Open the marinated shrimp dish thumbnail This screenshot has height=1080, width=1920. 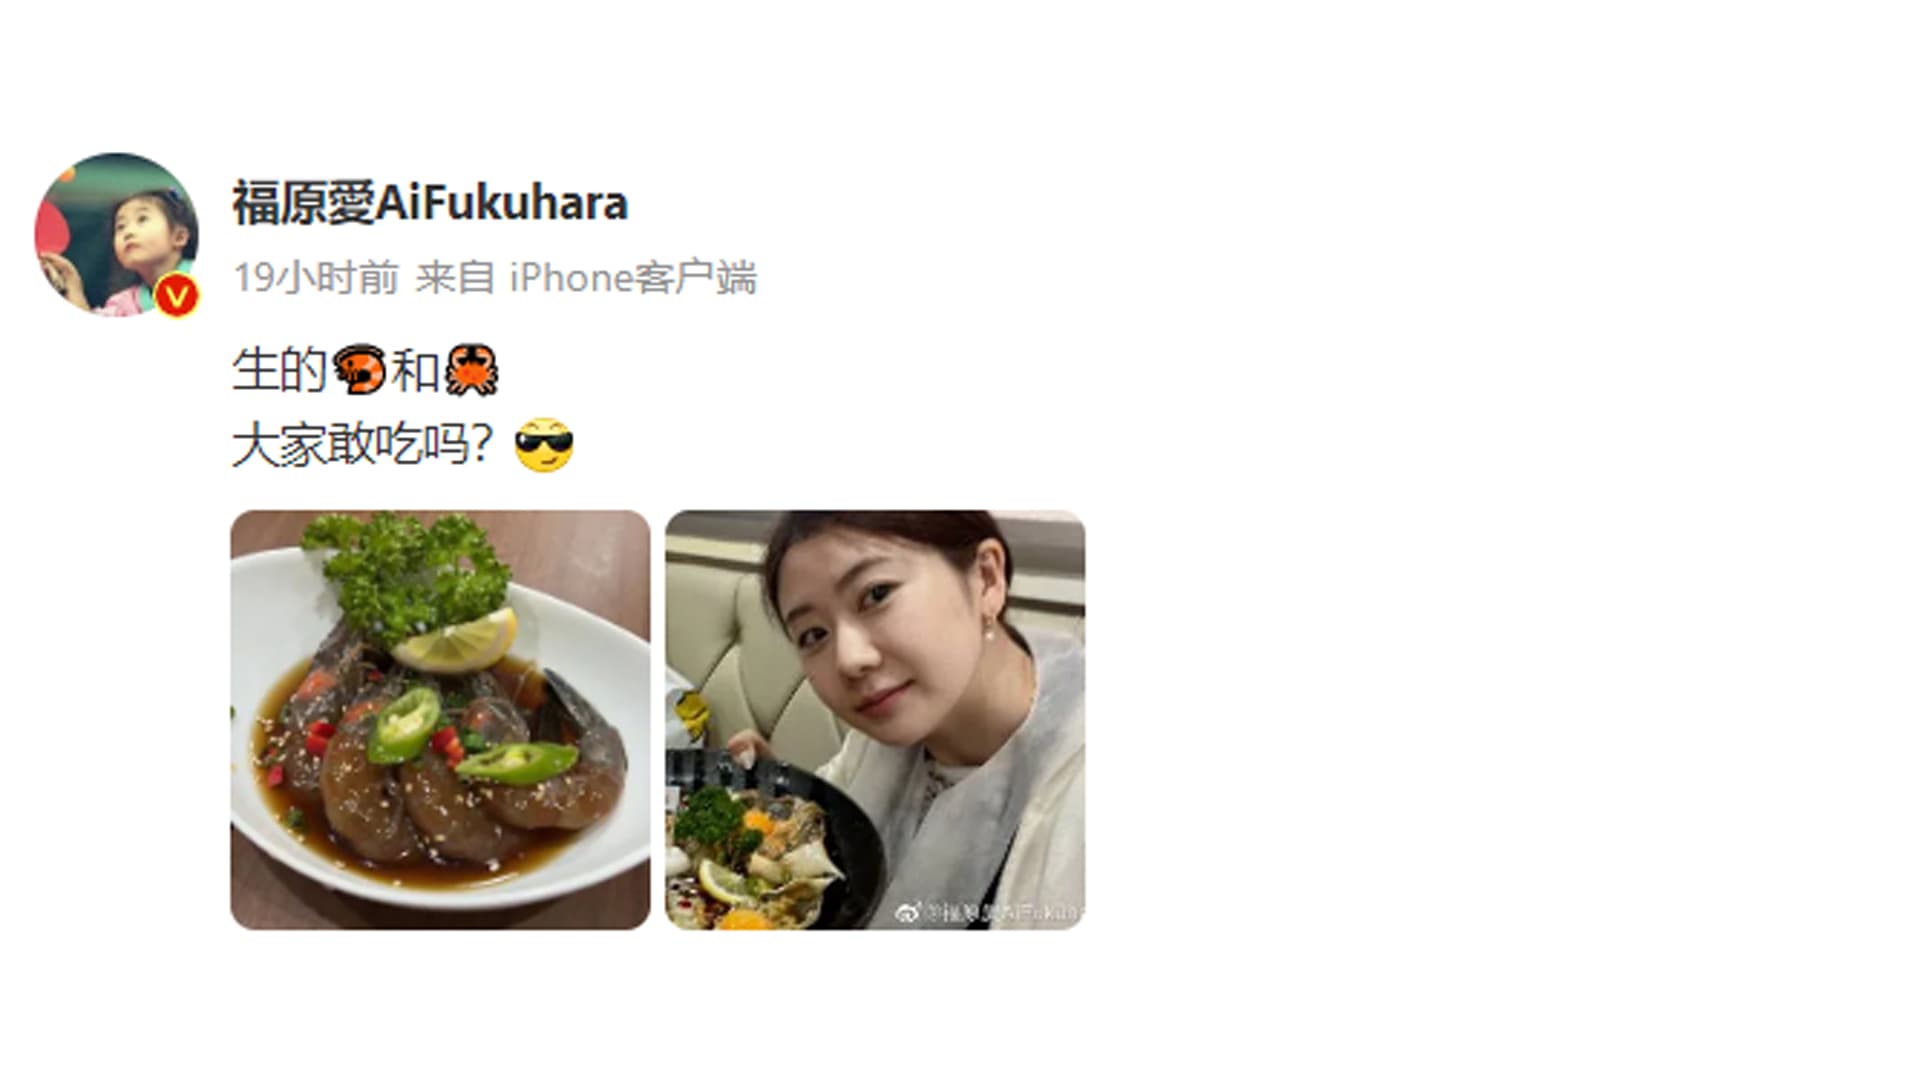440,720
